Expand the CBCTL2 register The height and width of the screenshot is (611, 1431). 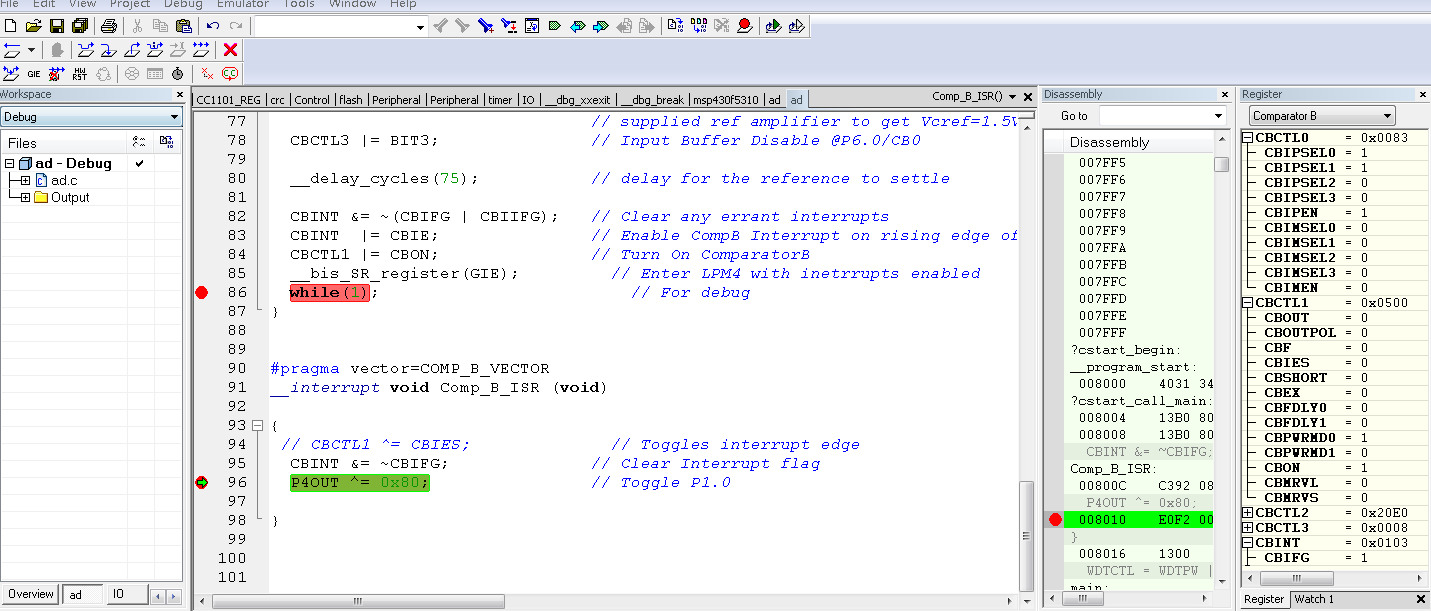[1248, 513]
